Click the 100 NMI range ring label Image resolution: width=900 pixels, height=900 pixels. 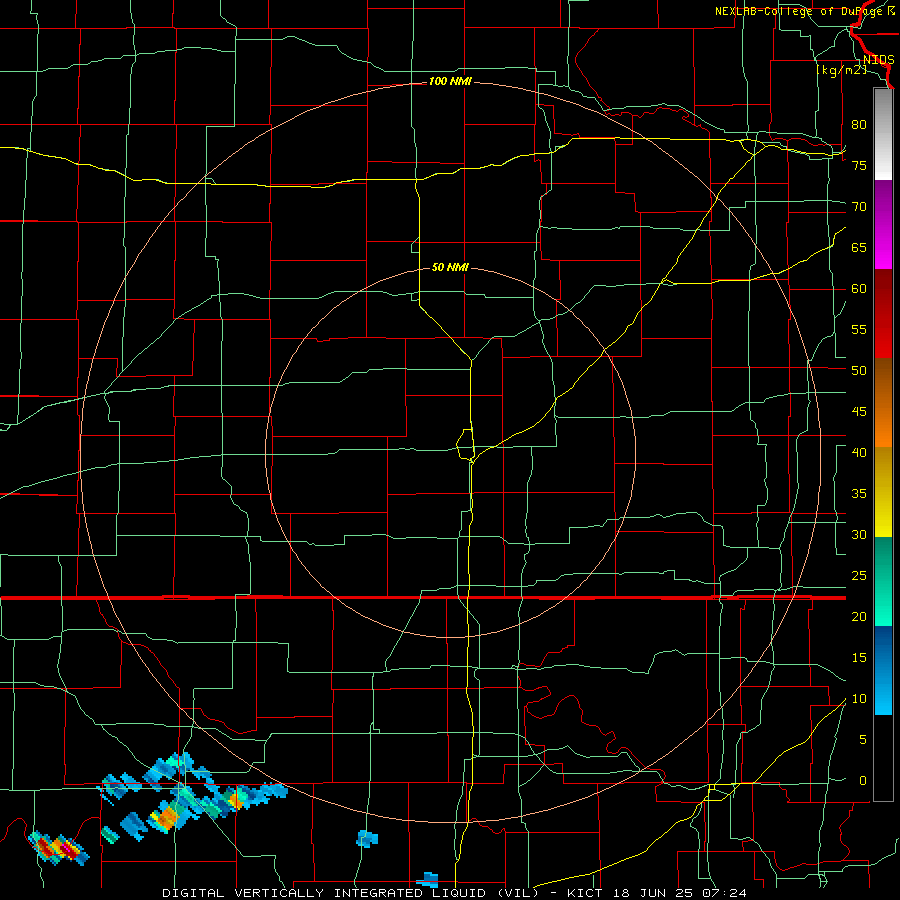tap(450, 82)
